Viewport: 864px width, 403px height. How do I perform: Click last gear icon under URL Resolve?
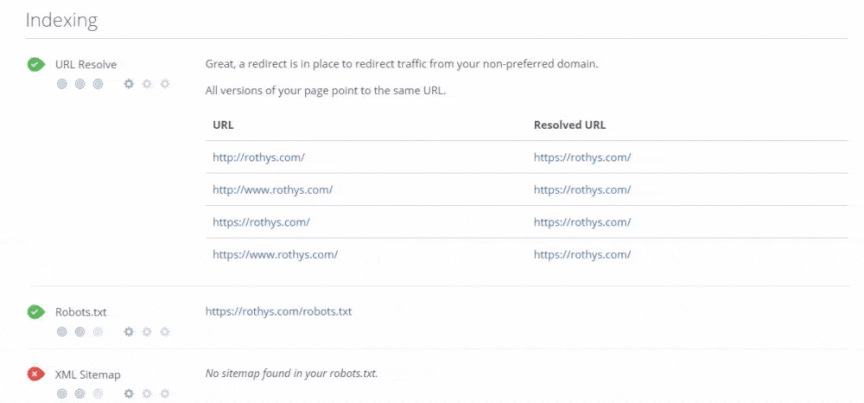click(x=165, y=84)
